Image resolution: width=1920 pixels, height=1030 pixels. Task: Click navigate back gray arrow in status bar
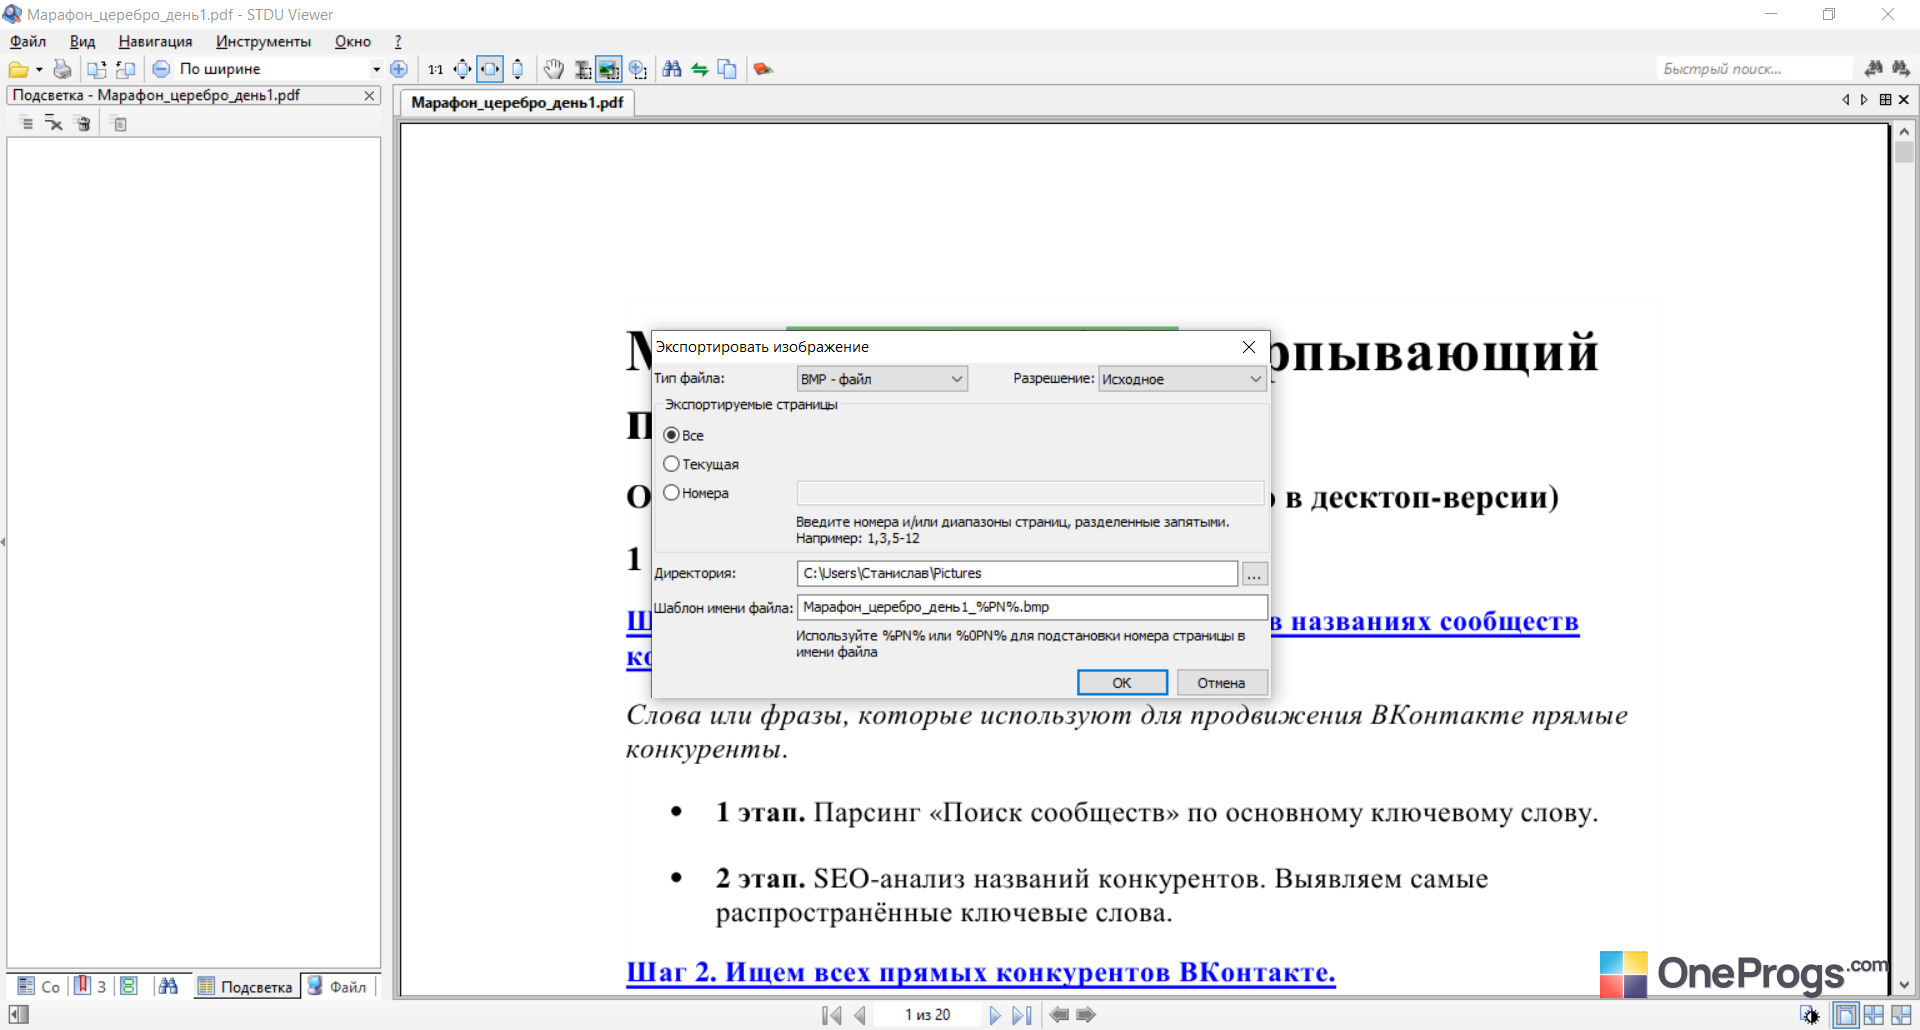(x=1059, y=1015)
